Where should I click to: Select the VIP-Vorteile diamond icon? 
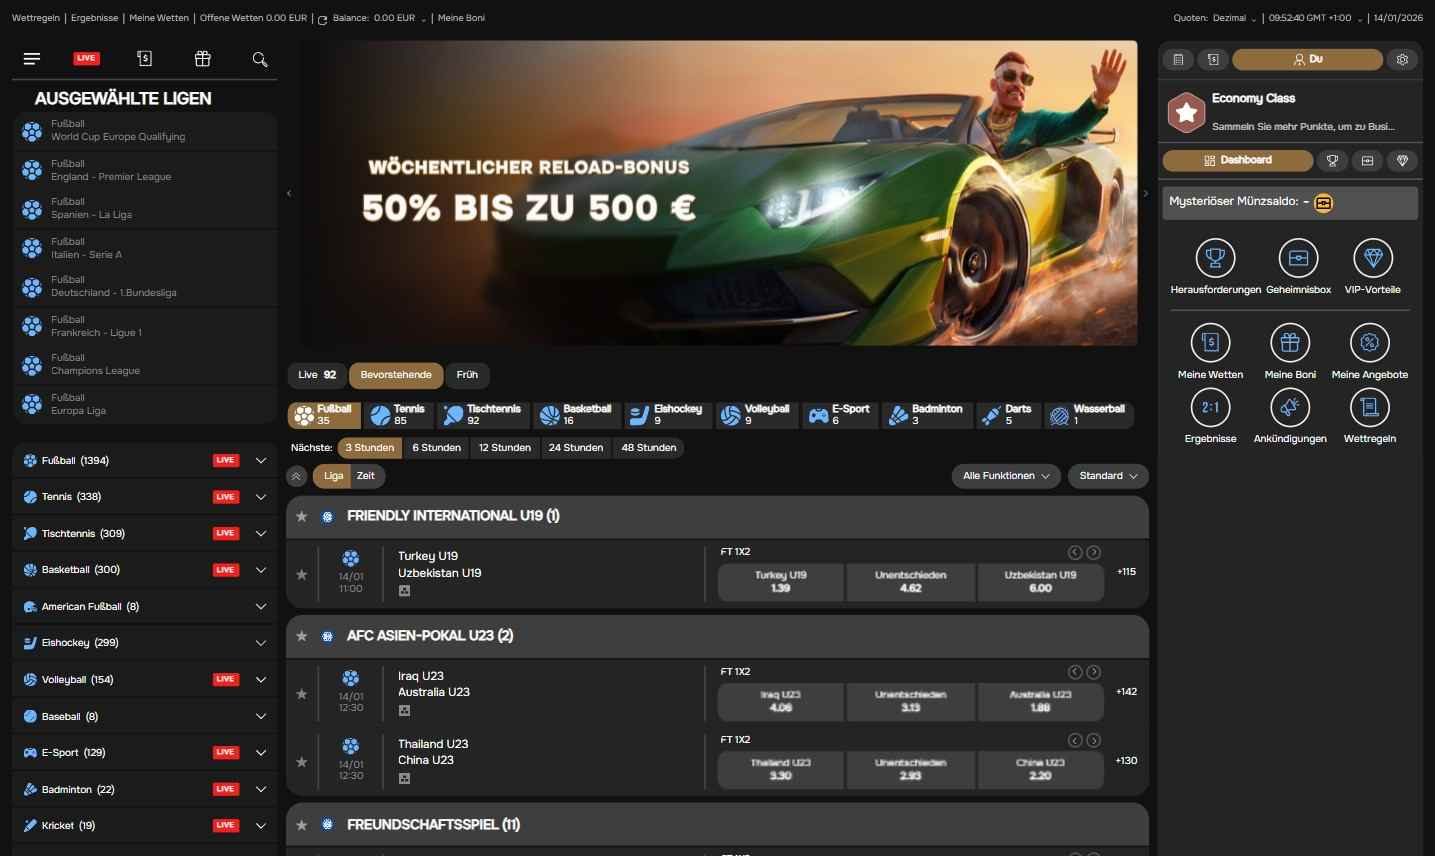1371,260
